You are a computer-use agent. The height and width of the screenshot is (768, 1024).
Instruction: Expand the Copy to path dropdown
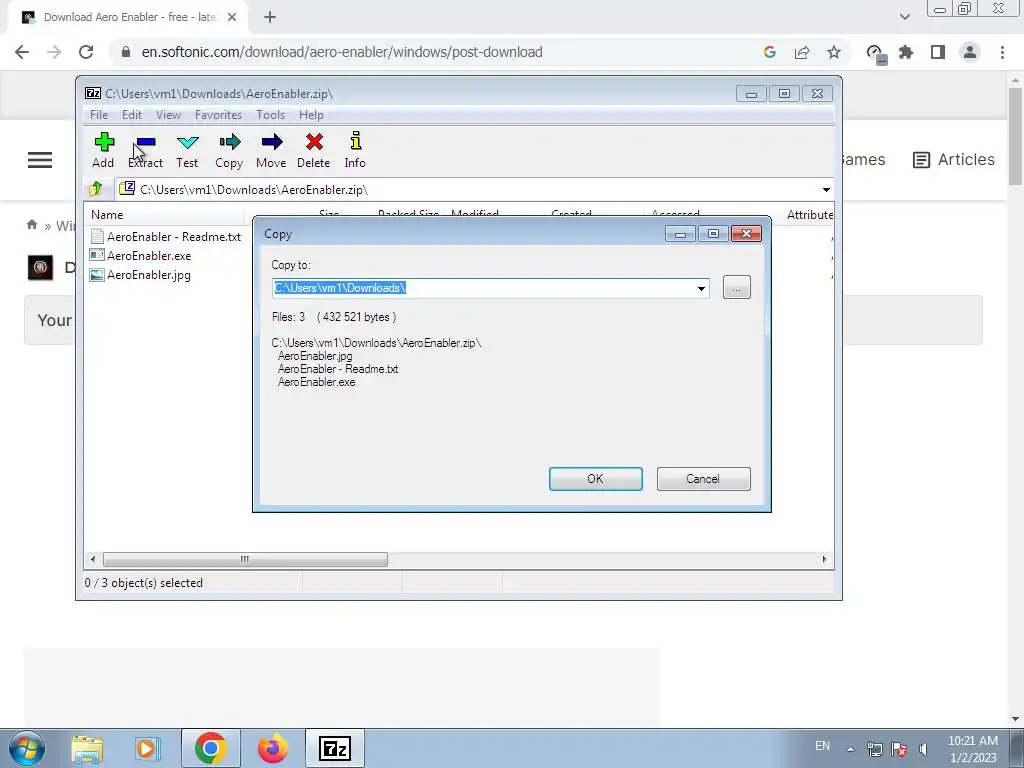pyautogui.click(x=701, y=289)
